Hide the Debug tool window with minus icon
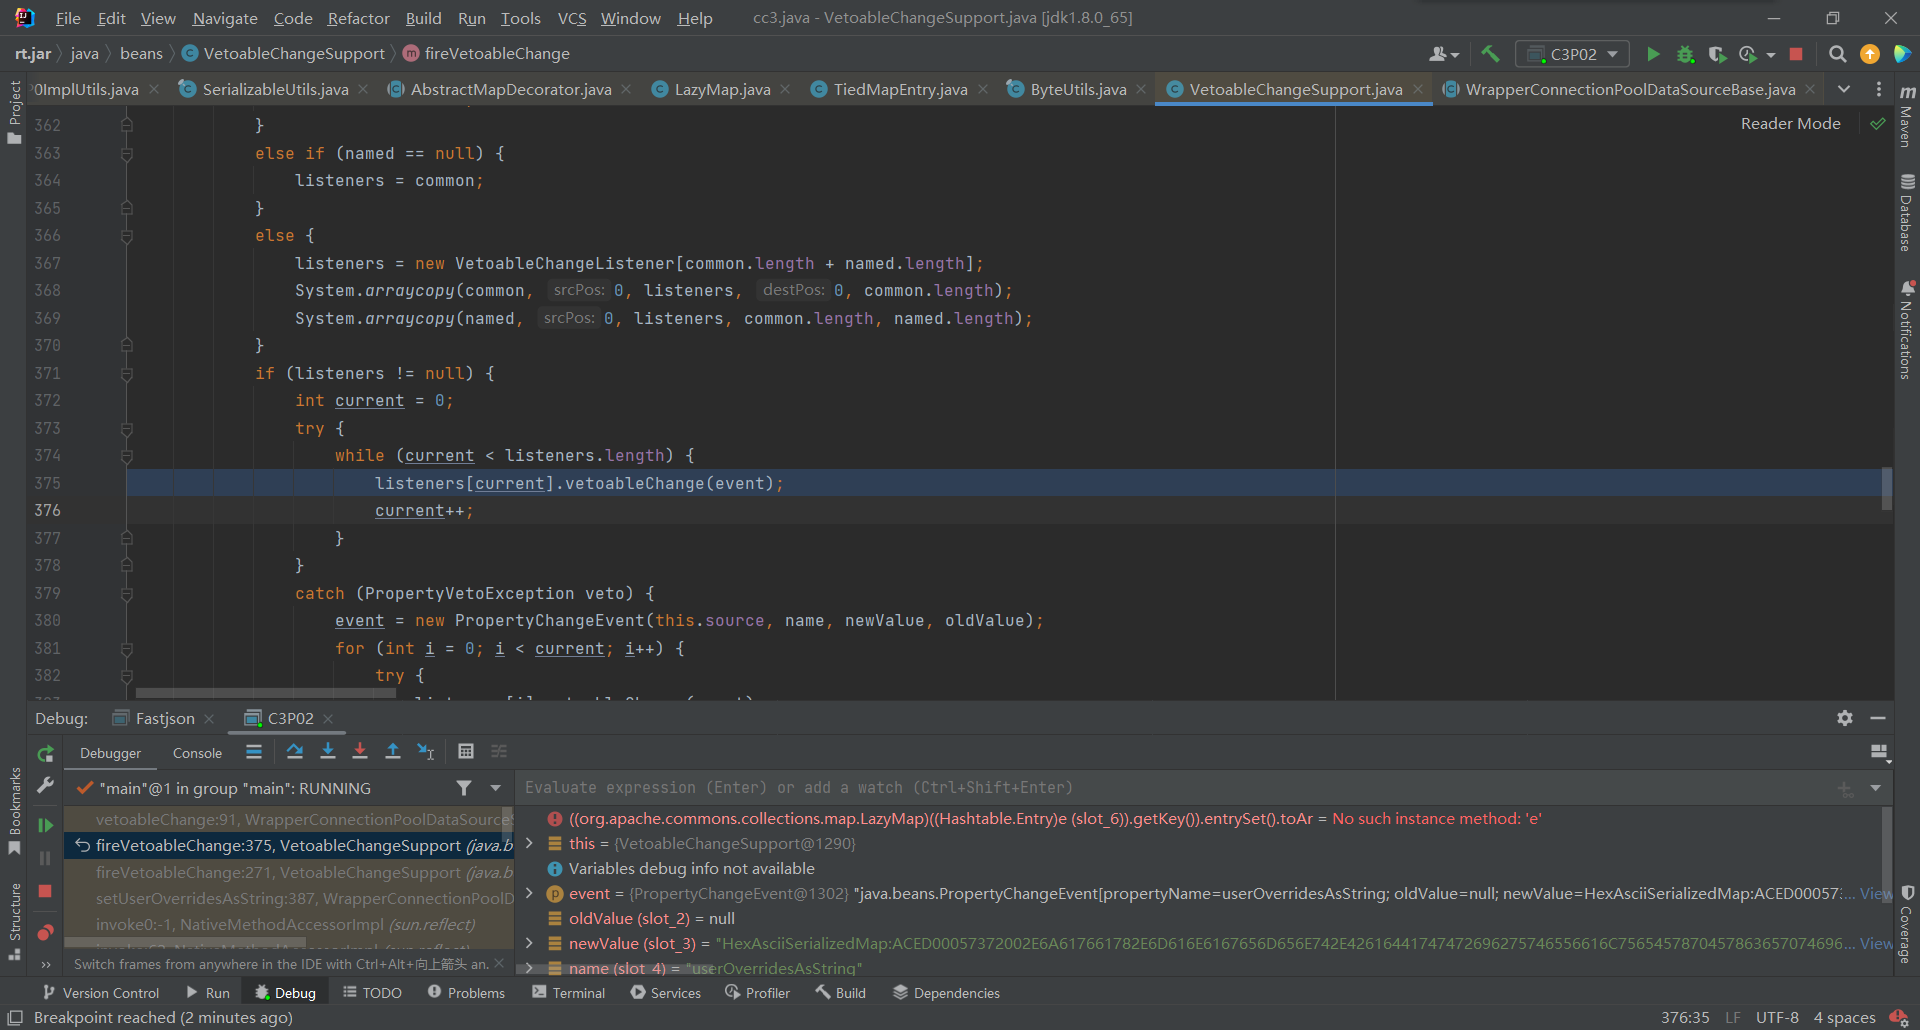 (x=1878, y=718)
